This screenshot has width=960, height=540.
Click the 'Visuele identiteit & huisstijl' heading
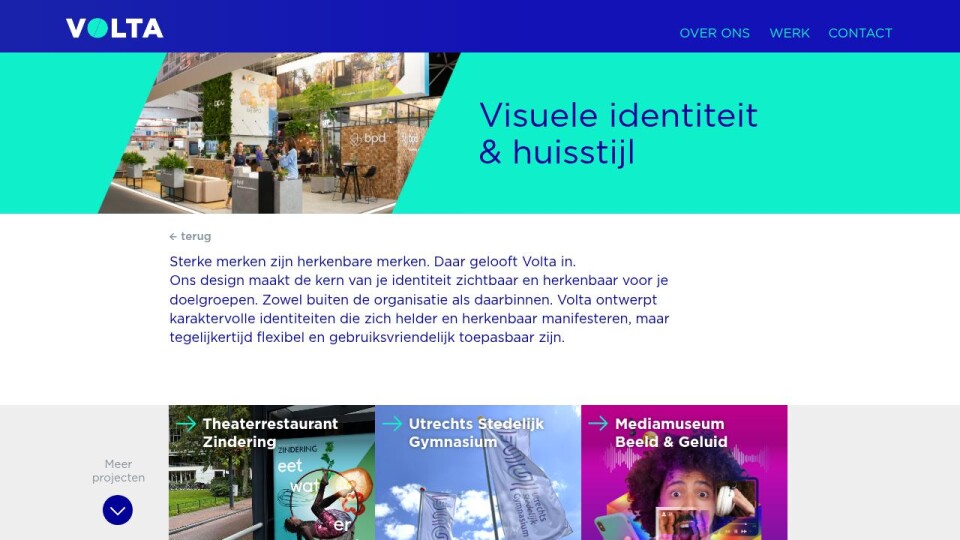618,133
